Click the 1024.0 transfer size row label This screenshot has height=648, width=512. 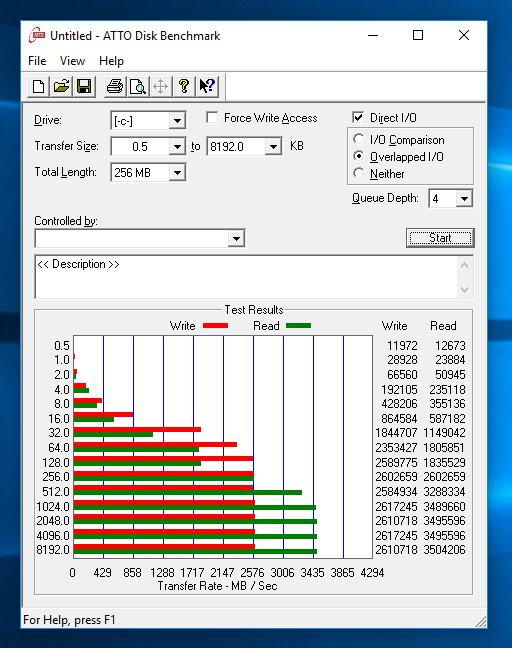pos(53,507)
